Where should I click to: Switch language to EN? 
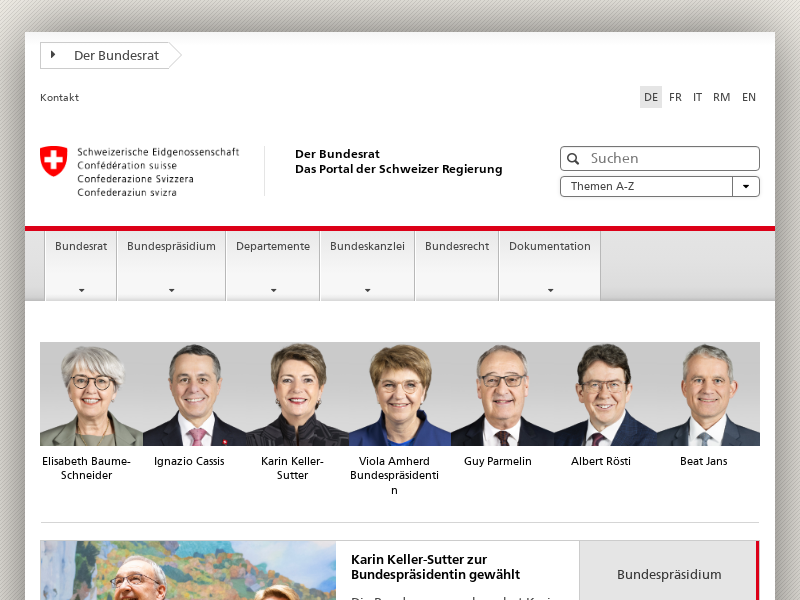749,97
